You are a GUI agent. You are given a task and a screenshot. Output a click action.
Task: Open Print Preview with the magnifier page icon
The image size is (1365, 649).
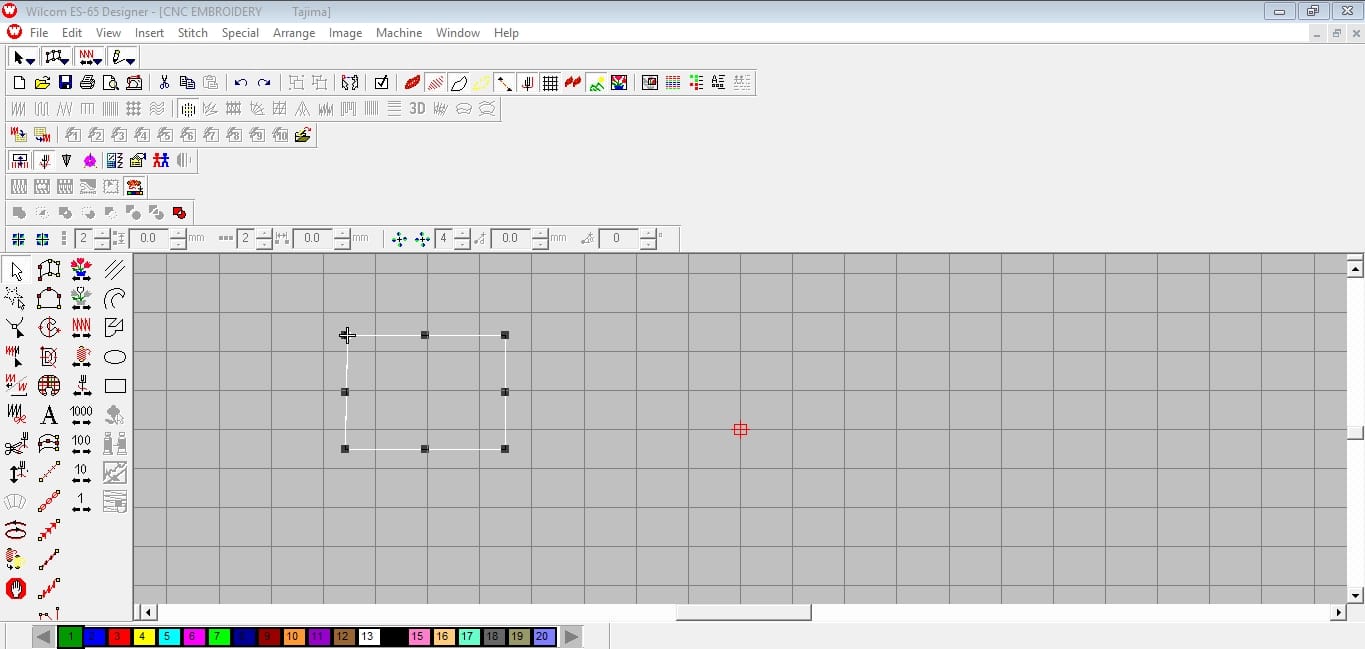(x=110, y=83)
